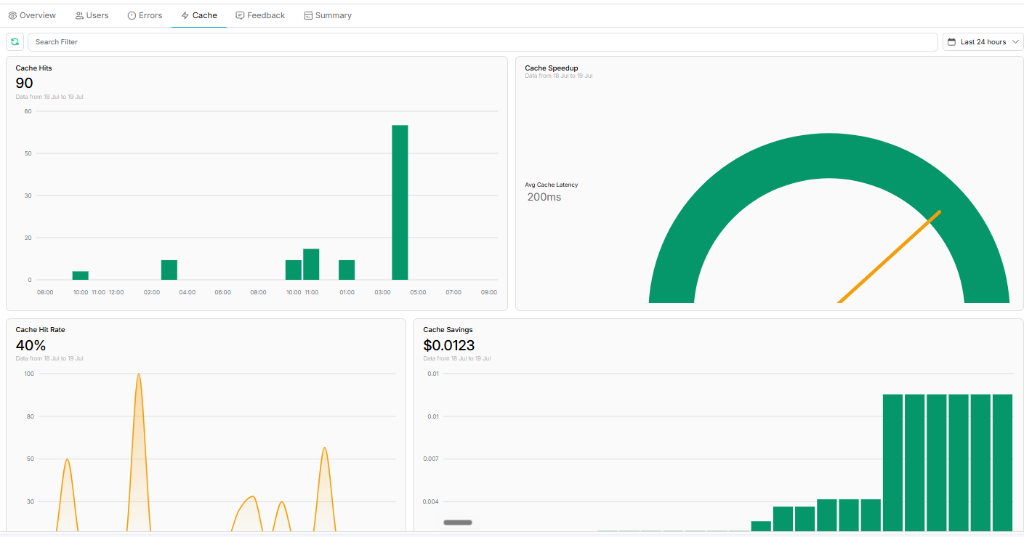Click the last bar in Cache Savings chart
This screenshot has height=537, width=1024.
1002,463
